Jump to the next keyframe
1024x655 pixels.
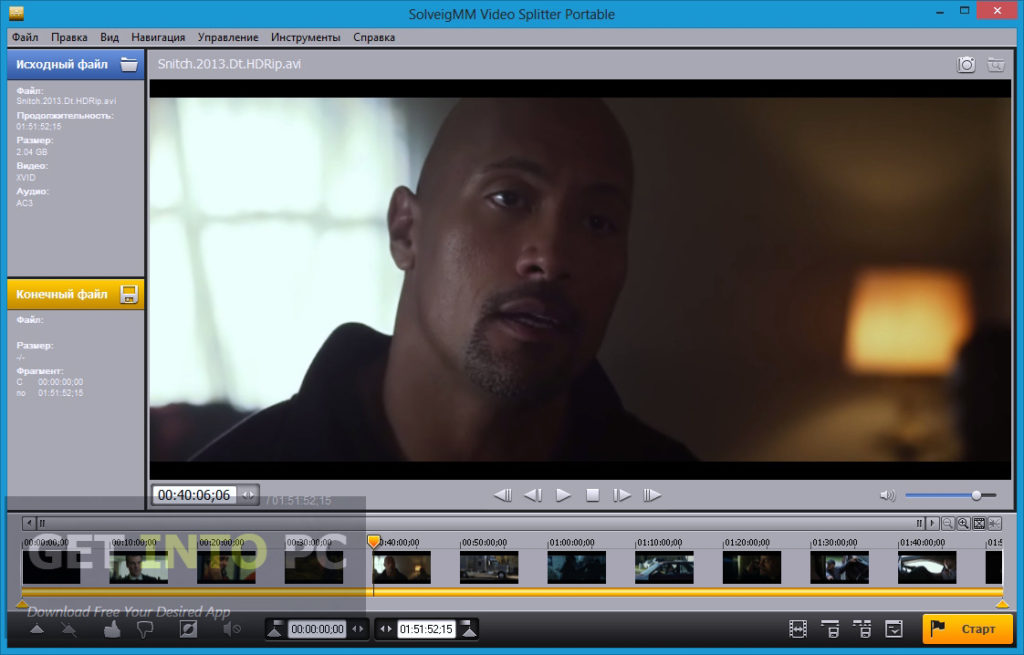click(x=652, y=495)
